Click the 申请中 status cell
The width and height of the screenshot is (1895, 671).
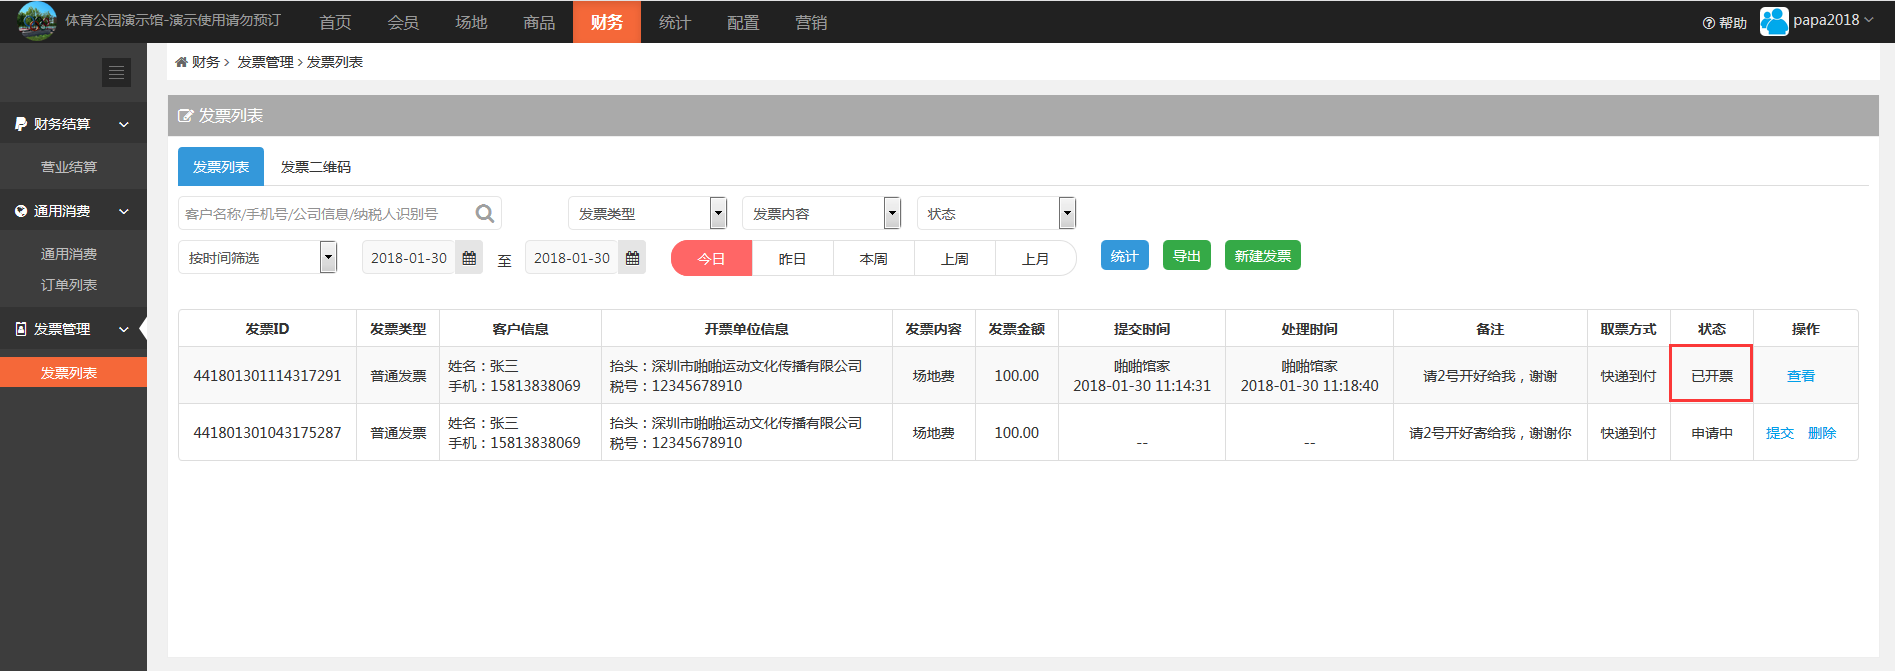point(1711,433)
